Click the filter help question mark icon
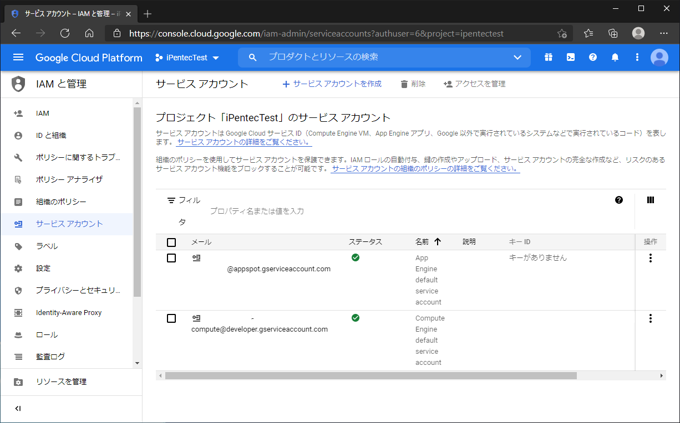Viewport: 680px width, 423px height. [x=619, y=200]
